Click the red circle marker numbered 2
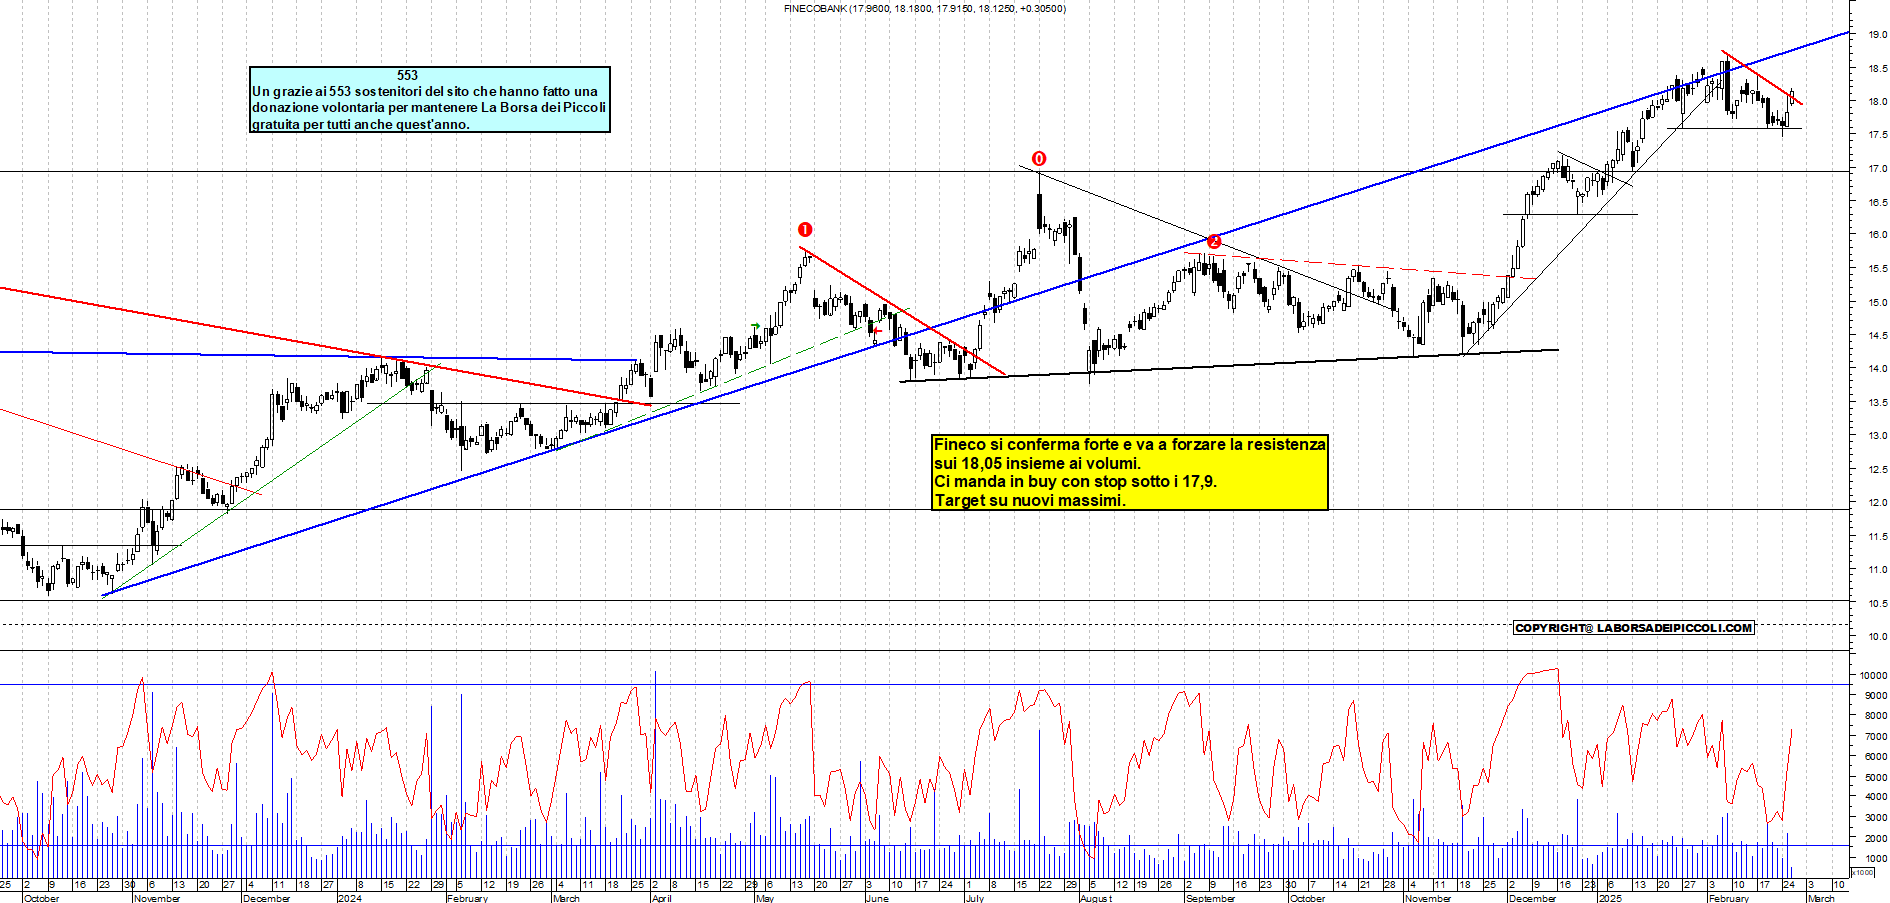 [1214, 241]
